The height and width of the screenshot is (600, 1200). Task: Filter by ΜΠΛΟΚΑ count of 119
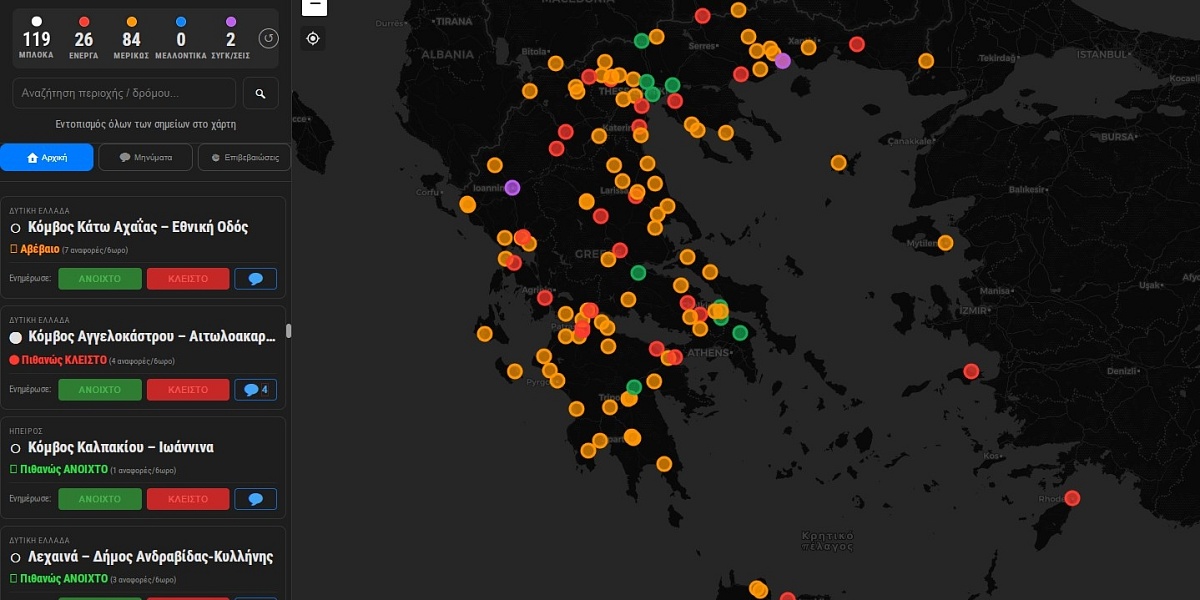37,39
